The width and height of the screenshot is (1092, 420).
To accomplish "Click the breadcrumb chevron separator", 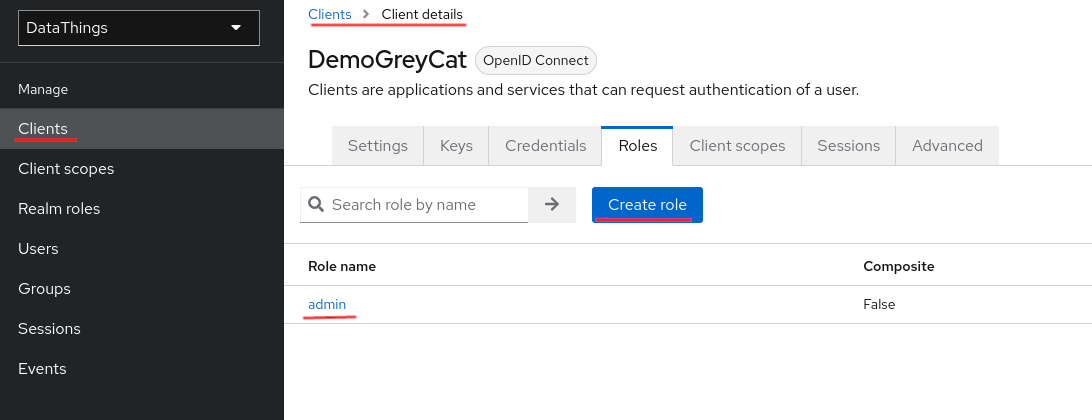I will (366, 14).
